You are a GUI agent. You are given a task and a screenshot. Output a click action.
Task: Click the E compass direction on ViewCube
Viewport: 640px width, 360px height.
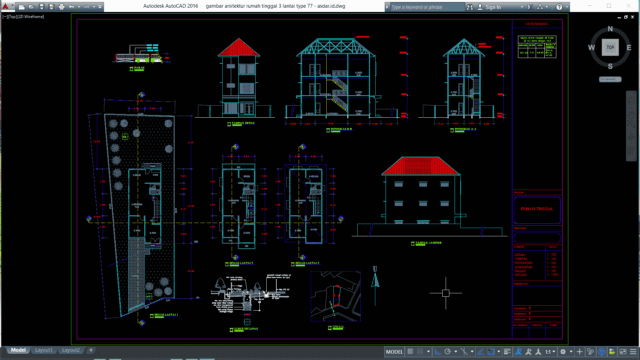[629, 48]
